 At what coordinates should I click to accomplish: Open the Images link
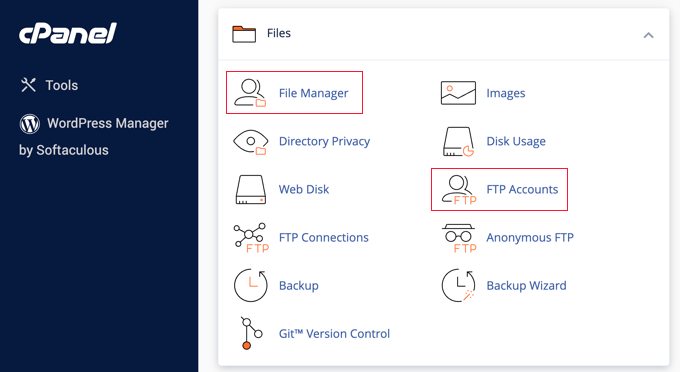[506, 93]
